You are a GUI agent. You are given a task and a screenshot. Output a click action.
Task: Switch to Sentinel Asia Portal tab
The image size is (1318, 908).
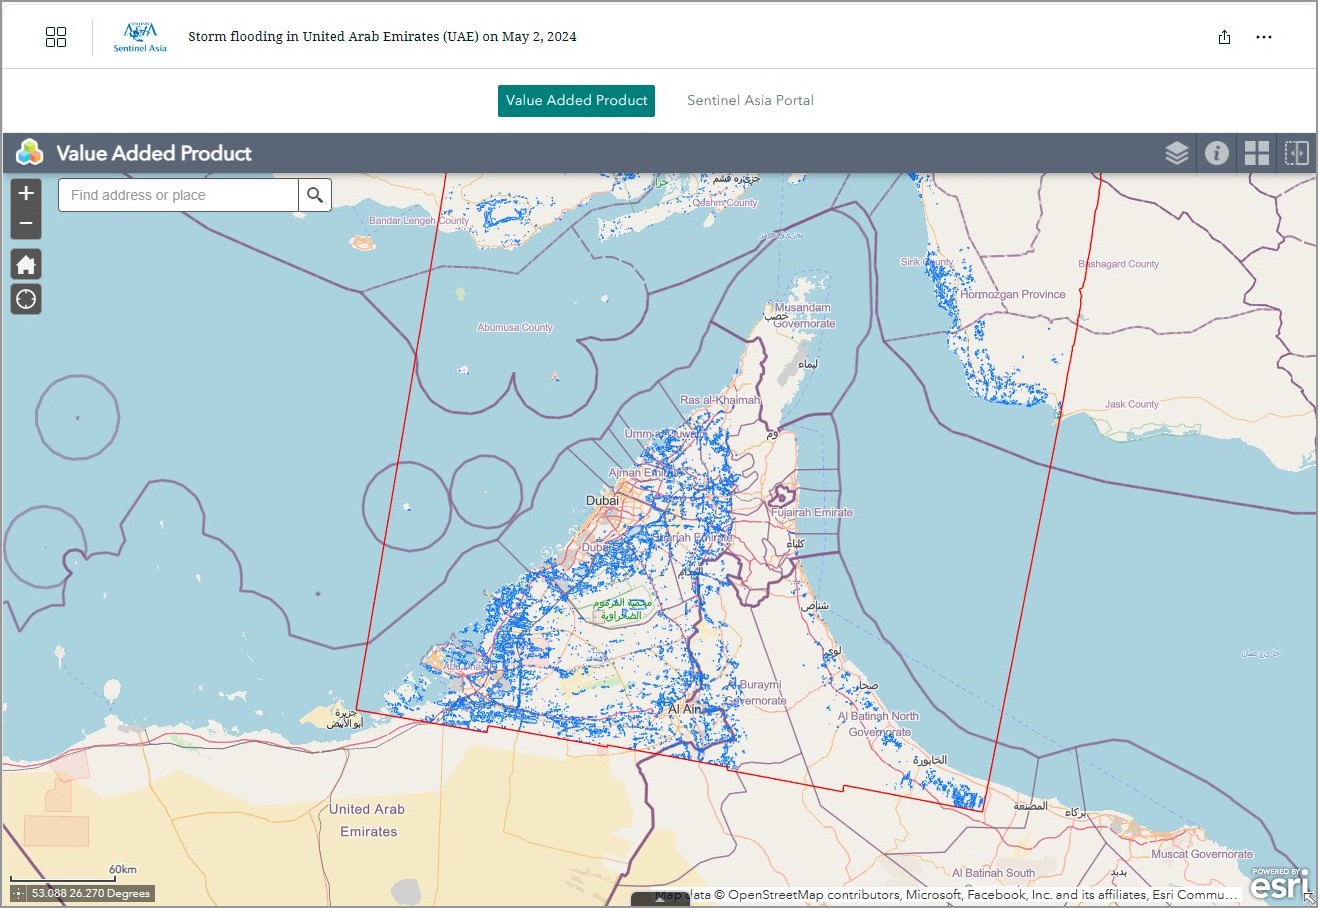tap(750, 101)
